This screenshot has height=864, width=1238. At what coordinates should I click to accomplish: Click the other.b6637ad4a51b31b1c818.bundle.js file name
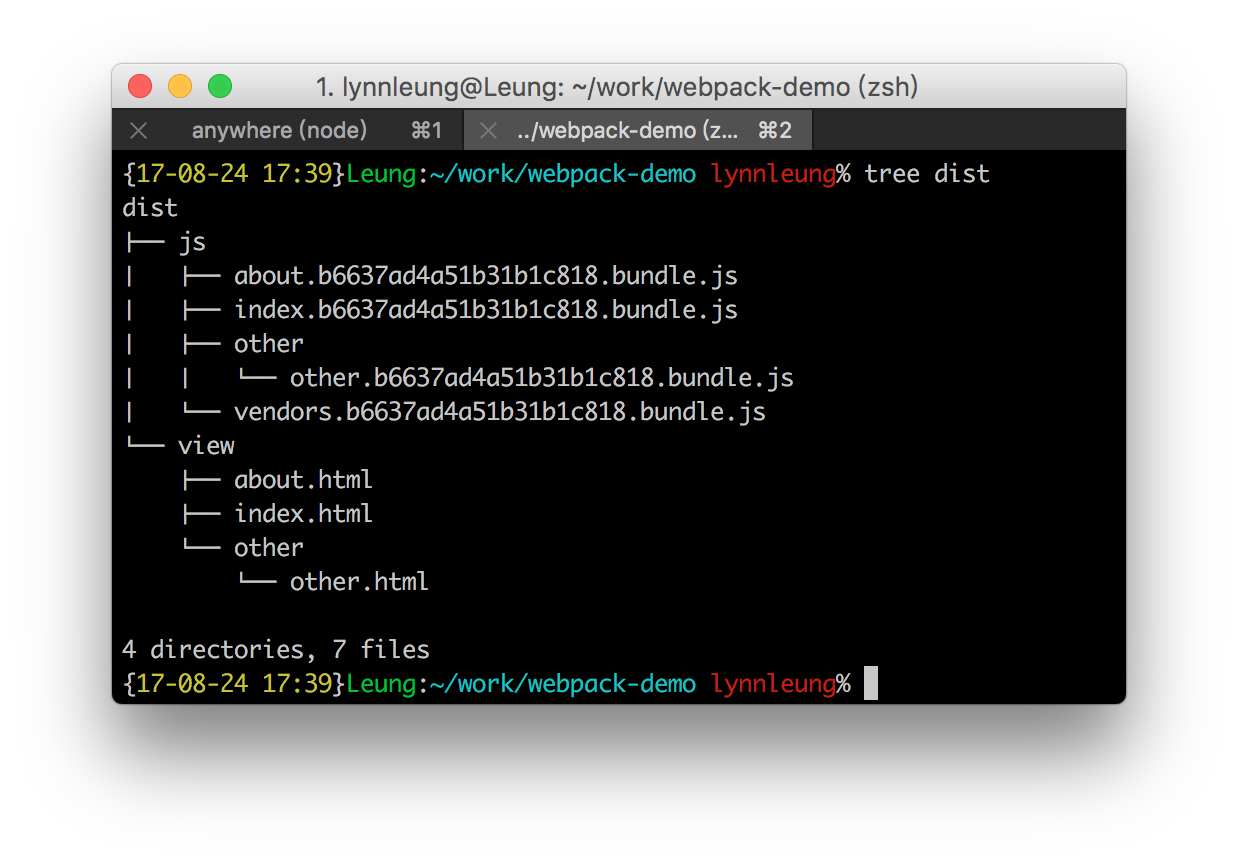tap(541, 378)
